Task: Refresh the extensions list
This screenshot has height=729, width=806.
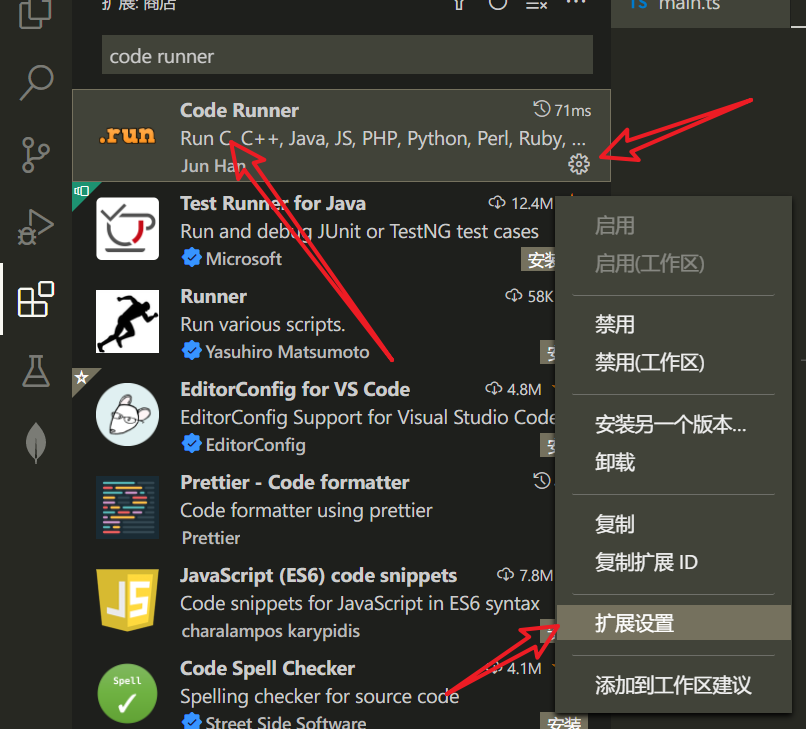Action: (x=498, y=5)
